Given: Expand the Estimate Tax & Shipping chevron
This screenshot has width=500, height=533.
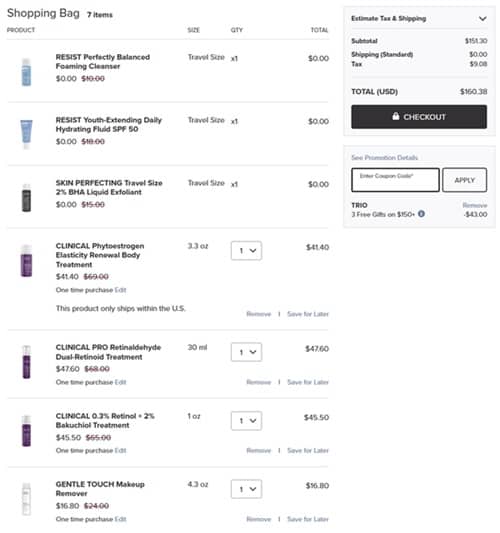Looking at the screenshot, I should pos(482,19).
